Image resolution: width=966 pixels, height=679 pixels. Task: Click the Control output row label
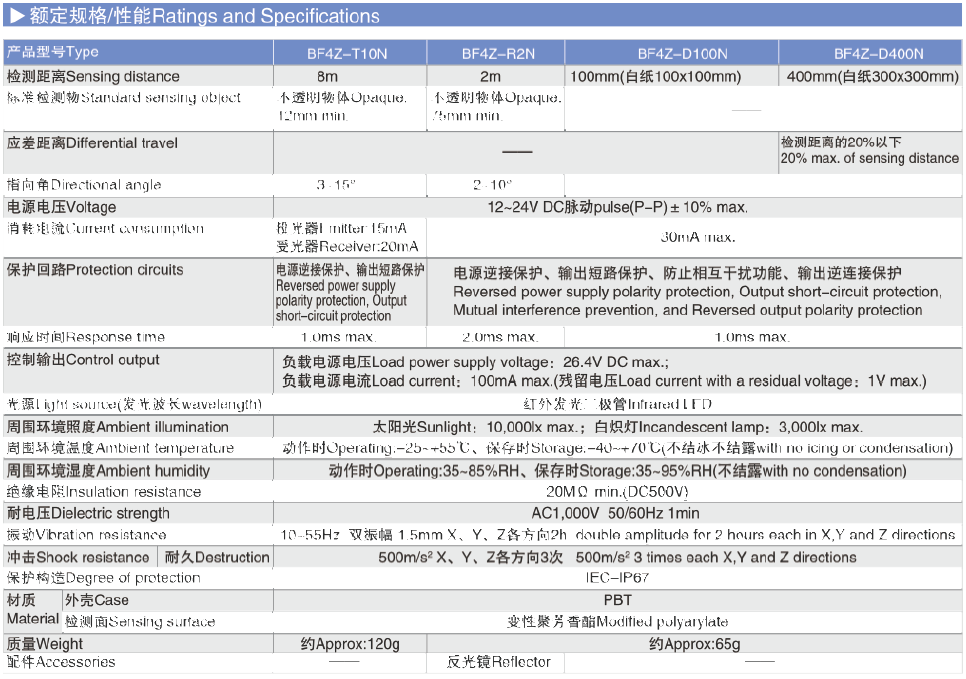pyautogui.click(x=83, y=360)
